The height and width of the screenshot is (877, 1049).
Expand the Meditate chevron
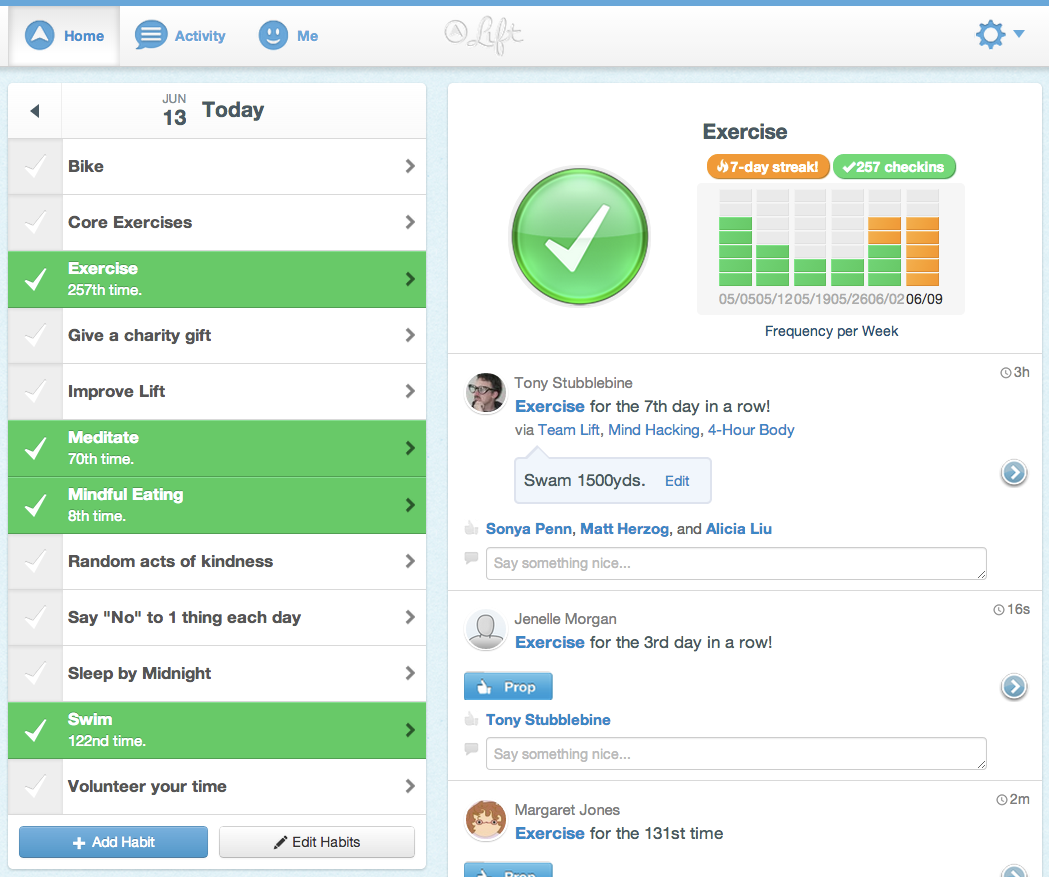[x=410, y=448]
